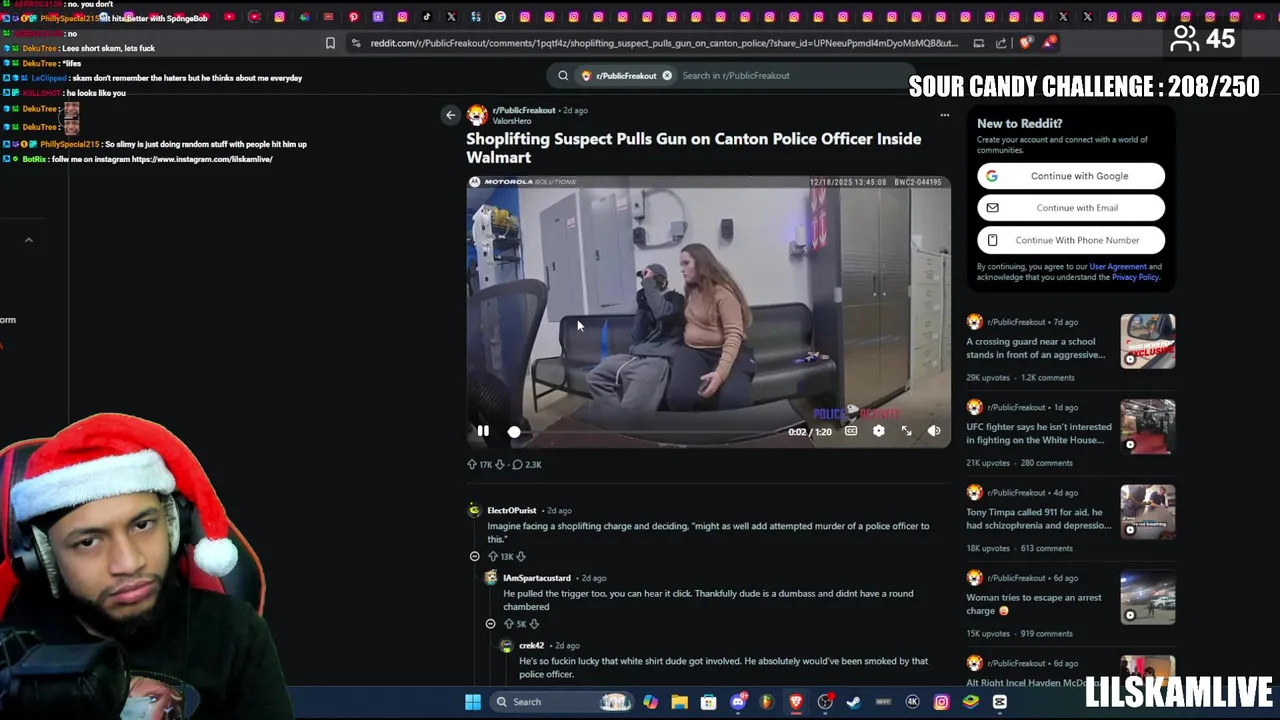Image resolution: width=1280 pixels, height=720 pixels.
Task: Switch to the Google browser tab
Action: click(500, 17)
